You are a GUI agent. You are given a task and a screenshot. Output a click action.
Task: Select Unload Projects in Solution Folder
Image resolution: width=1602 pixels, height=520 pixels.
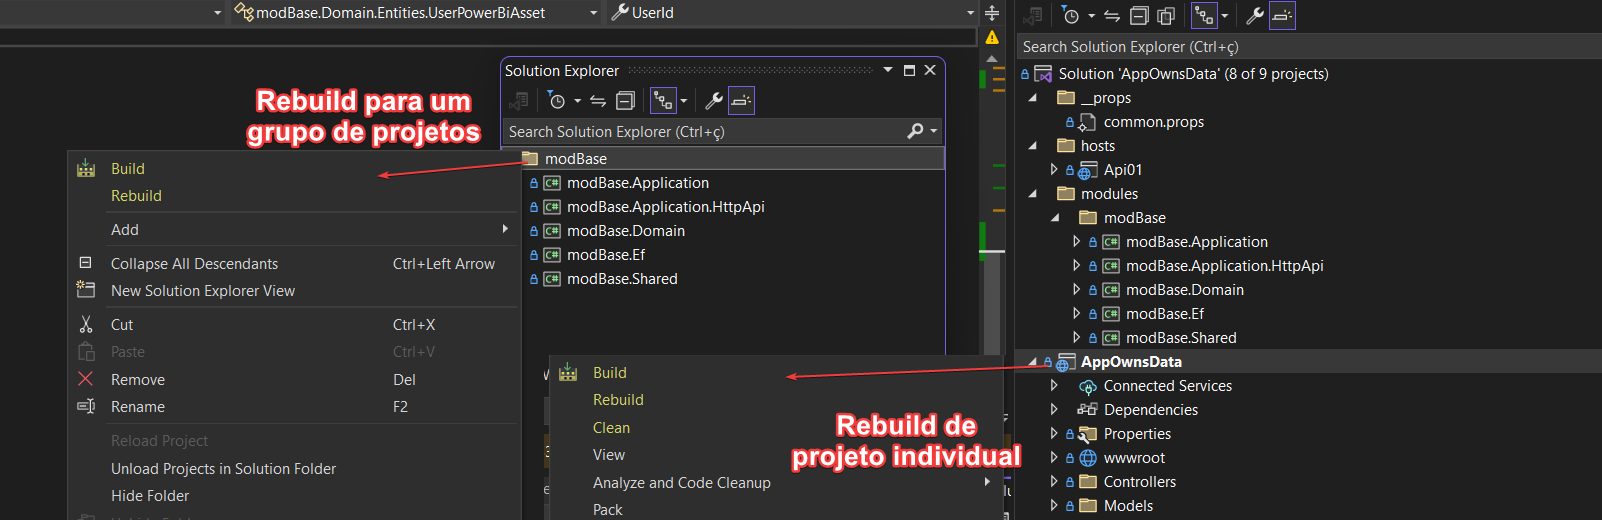tap(223, 469)
